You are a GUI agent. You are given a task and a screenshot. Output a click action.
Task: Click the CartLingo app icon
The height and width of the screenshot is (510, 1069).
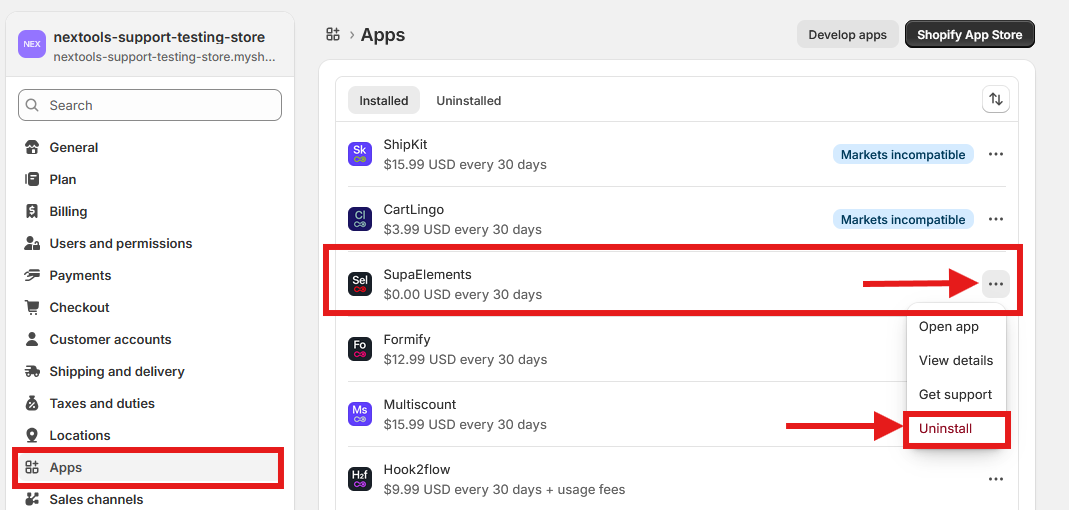point(360,219)
